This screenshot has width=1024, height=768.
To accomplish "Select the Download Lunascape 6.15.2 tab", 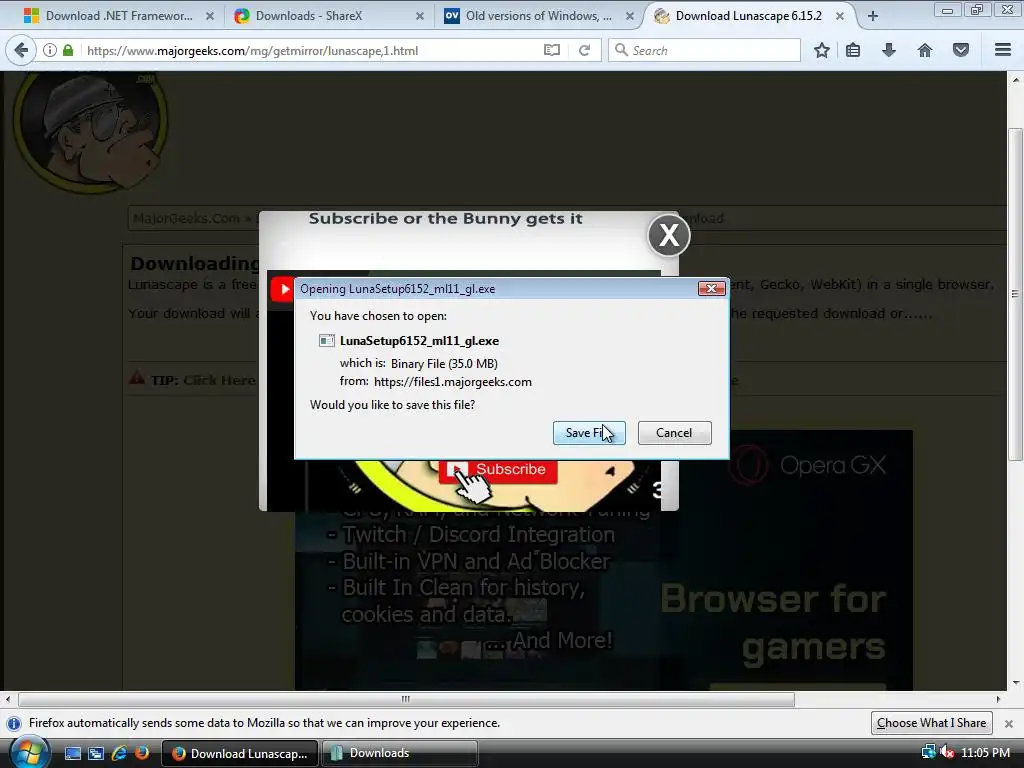I will pos(748,16).
